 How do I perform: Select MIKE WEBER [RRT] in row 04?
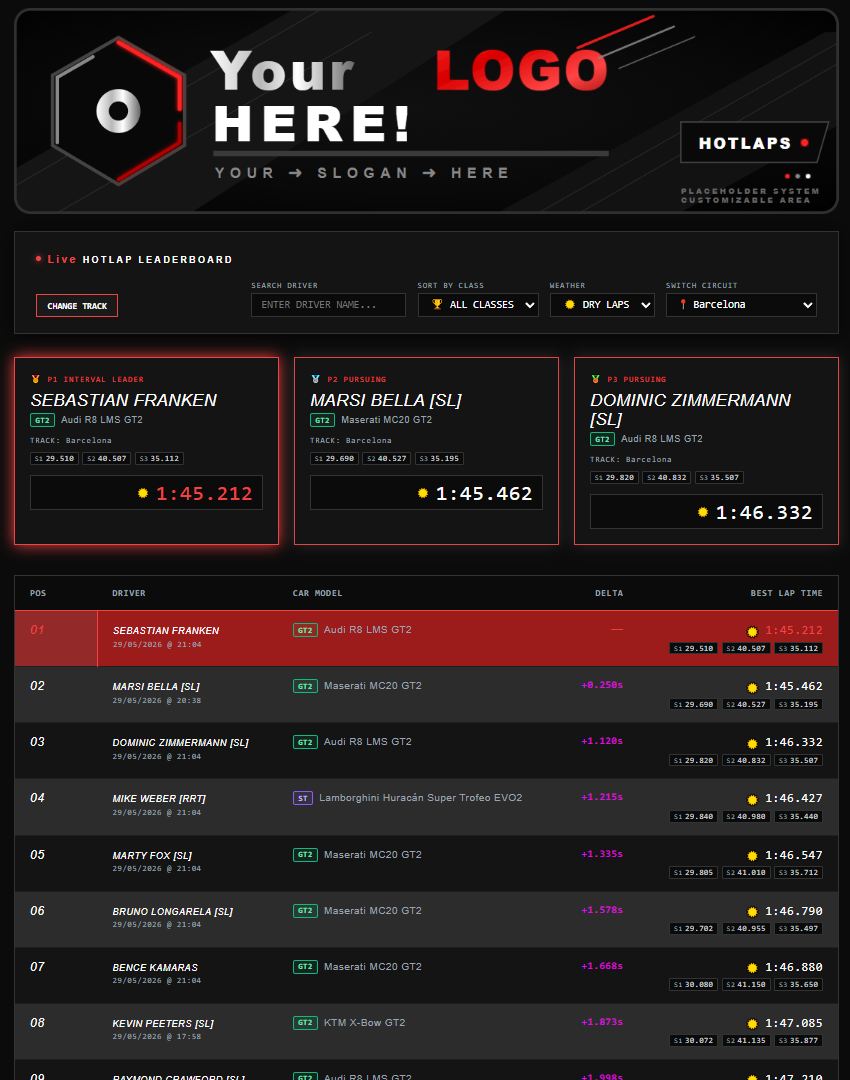pyautogui.click(x=159, y=798)
